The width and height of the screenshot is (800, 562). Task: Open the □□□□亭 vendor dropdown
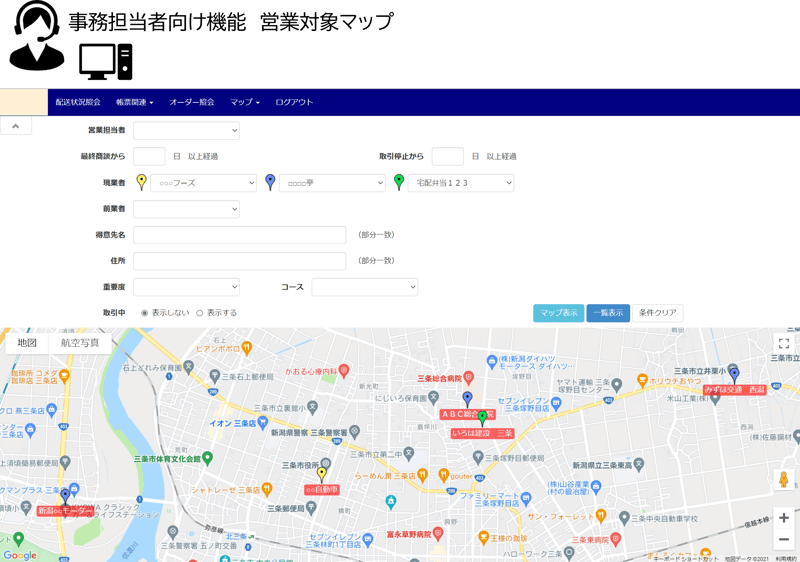click(332, 183)
